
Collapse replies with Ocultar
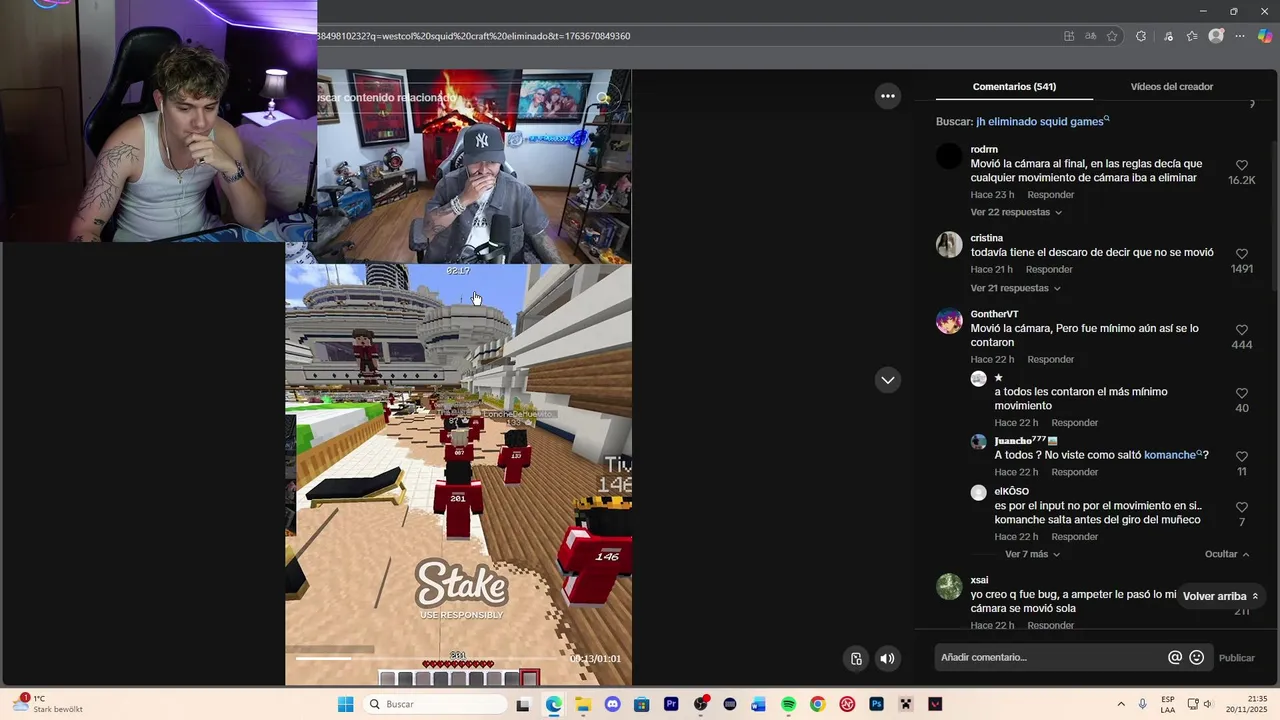click(x=1227, y=554)
